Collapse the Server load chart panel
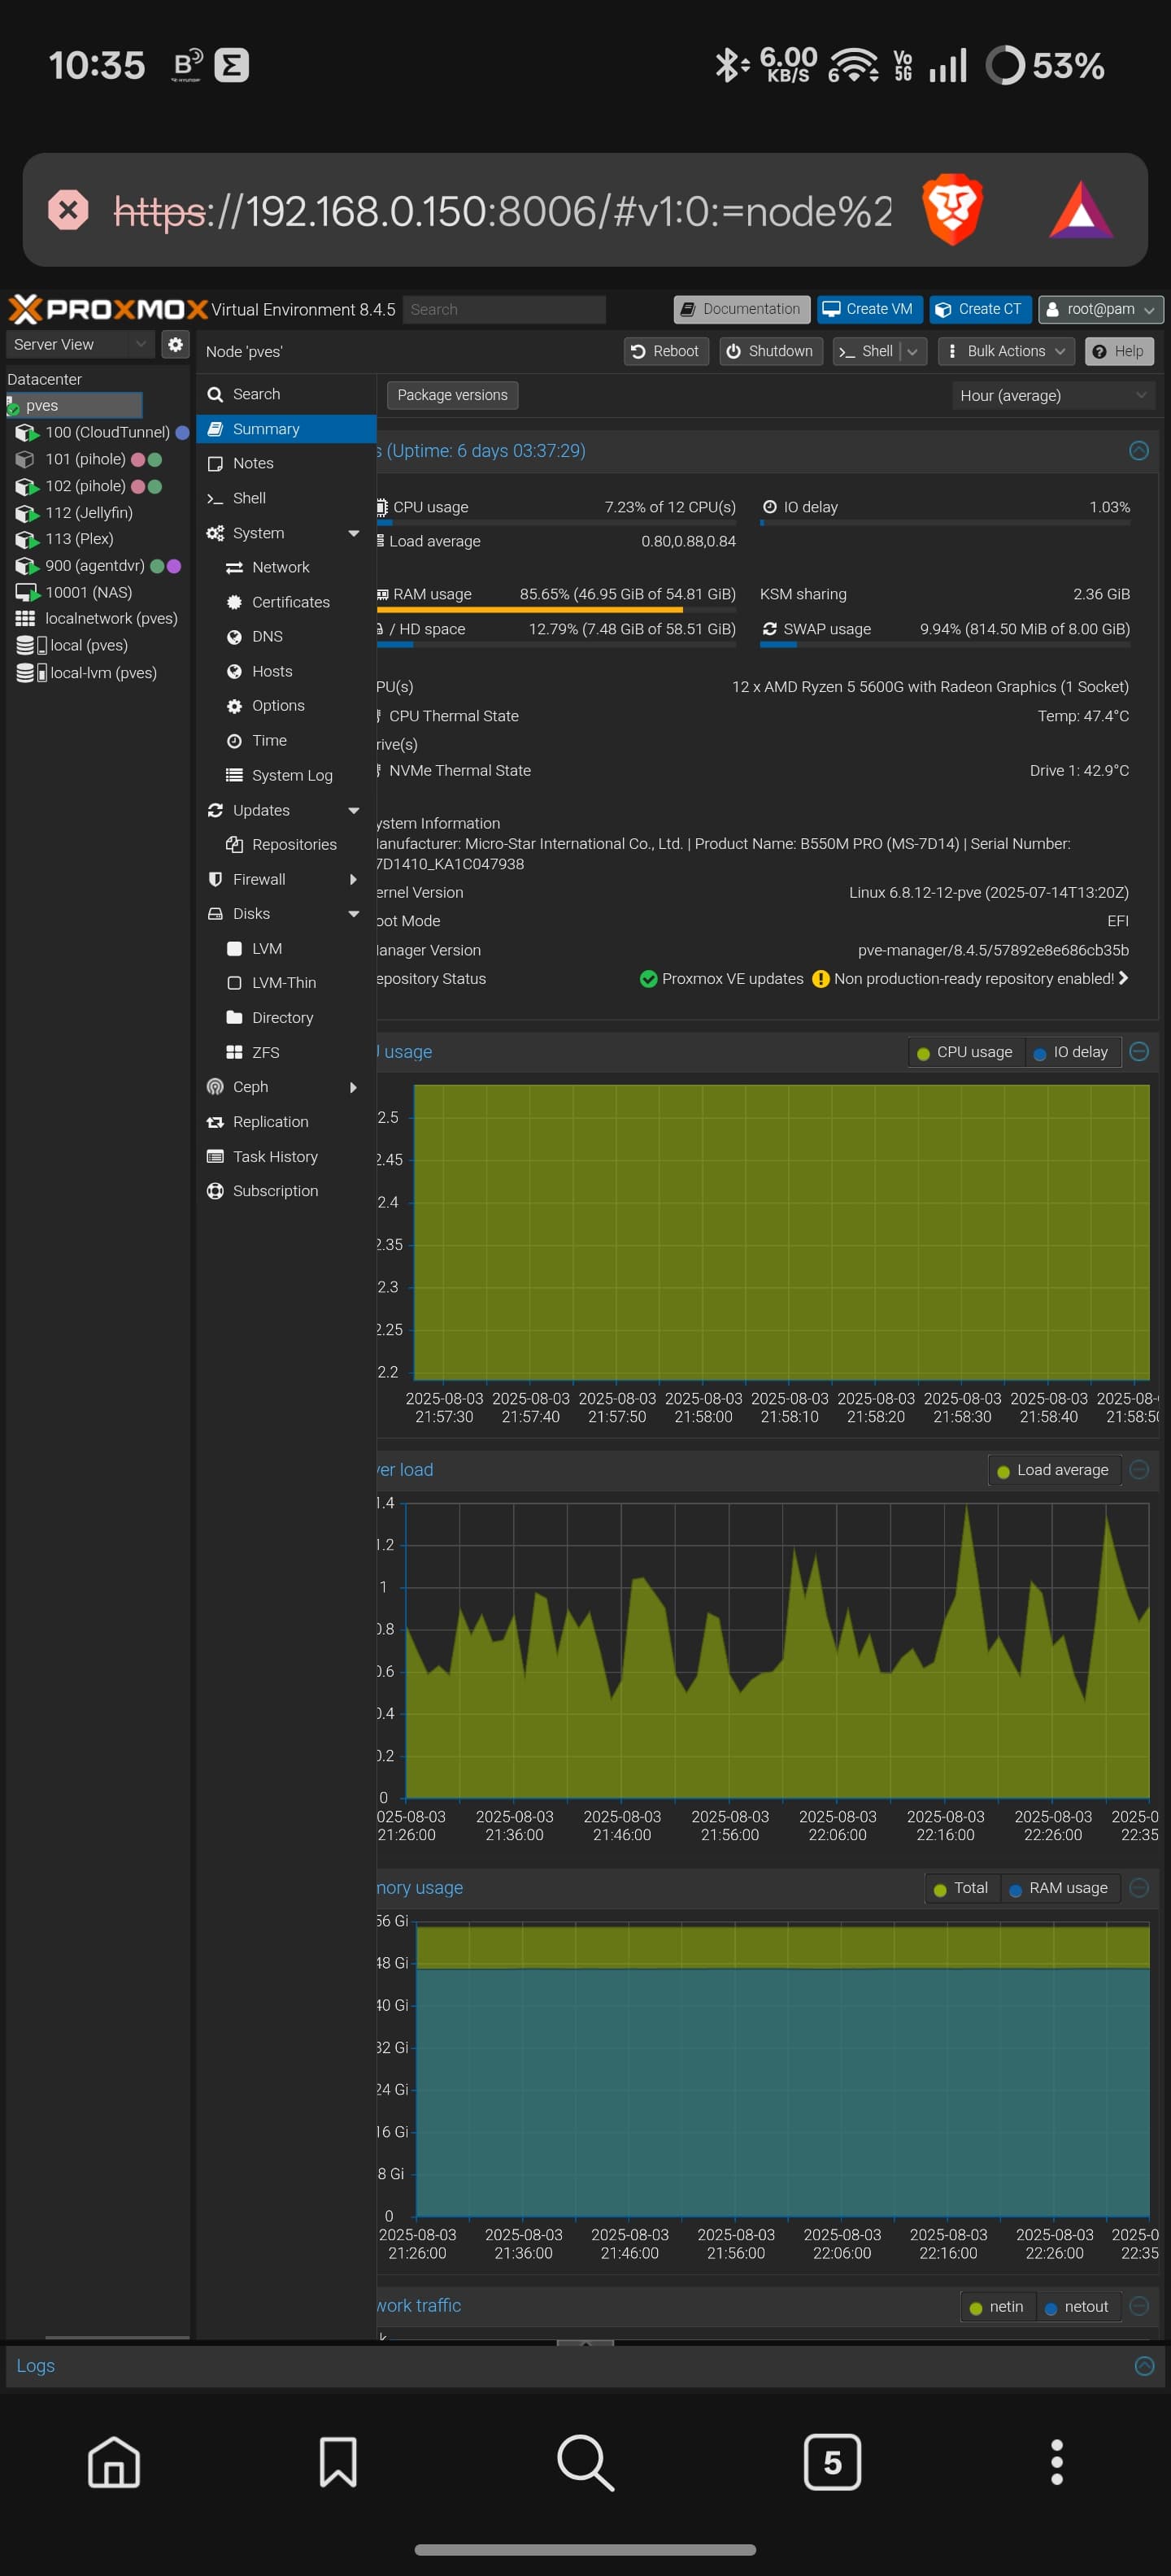 [x=1138, y=1469]
